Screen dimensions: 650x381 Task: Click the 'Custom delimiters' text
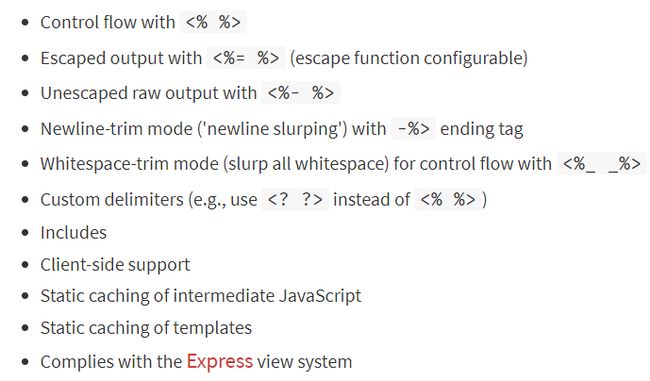point(112,199)
